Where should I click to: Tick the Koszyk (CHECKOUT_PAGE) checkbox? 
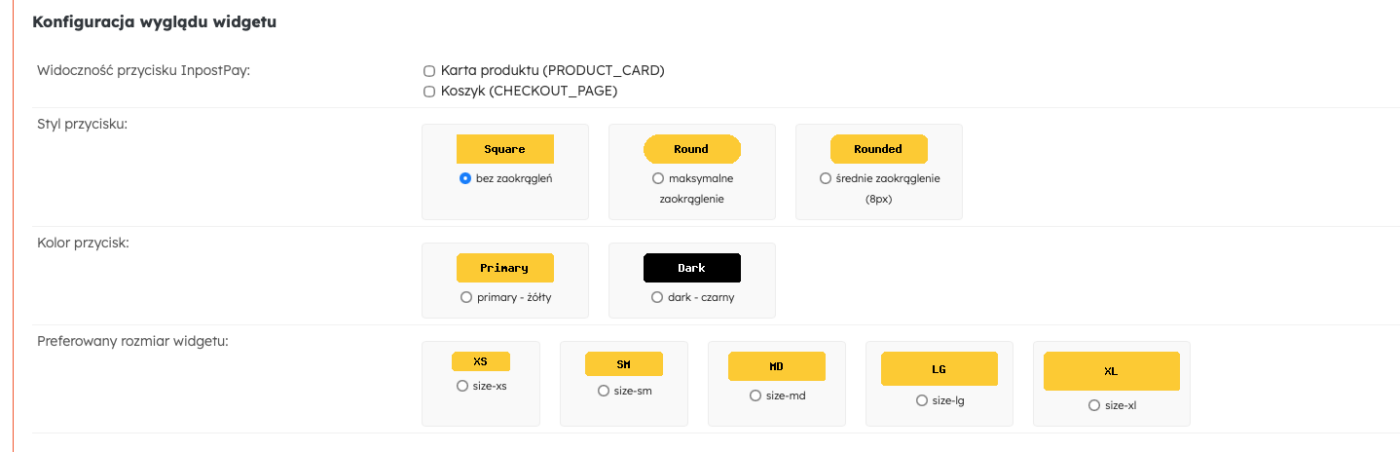pyautogui.click(x=429, y=91)
